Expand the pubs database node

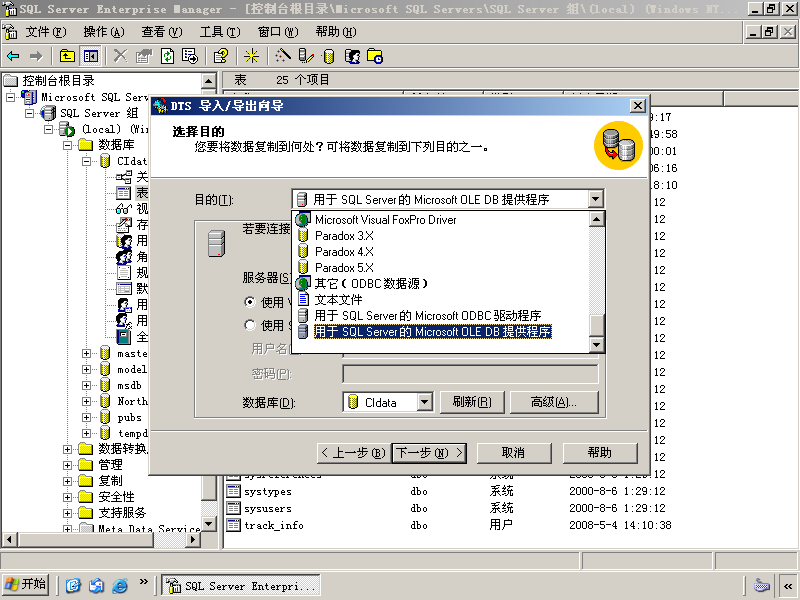(86, 417)
